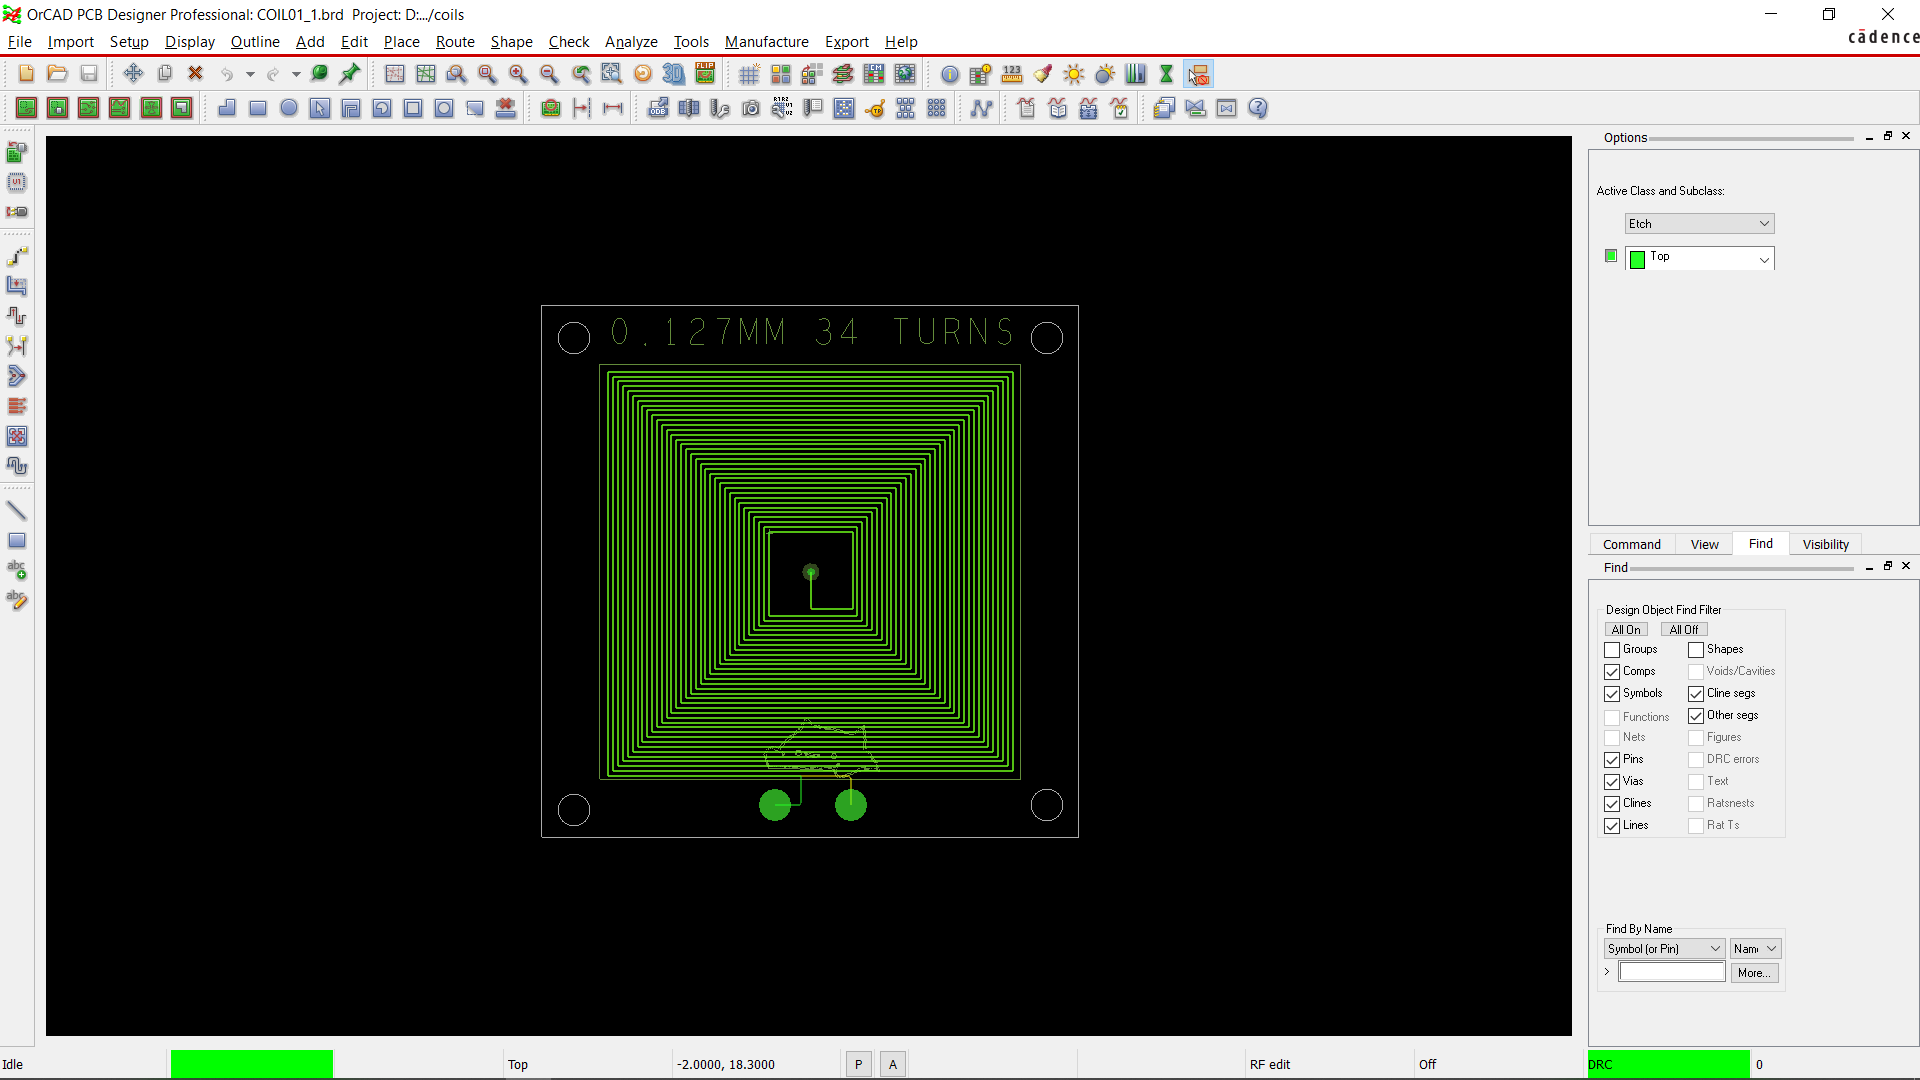Switch to the Visibility tab
Viewport: 1920px width, 1080px height.
[1824, 543]
